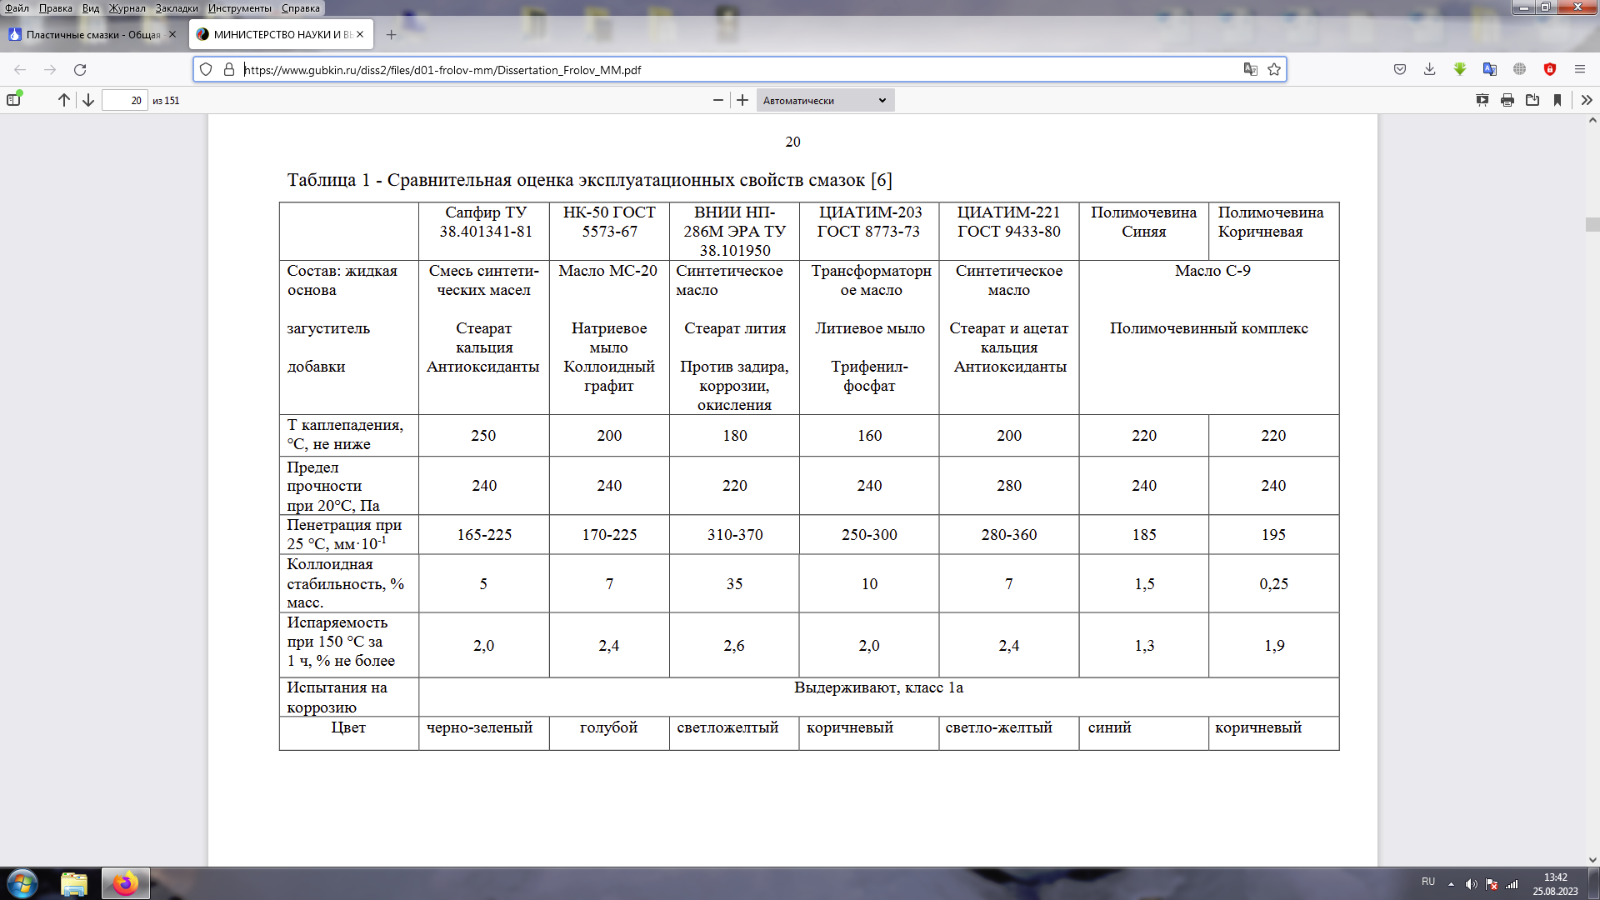
Task: Print the PDF document
Action: 1507,100
